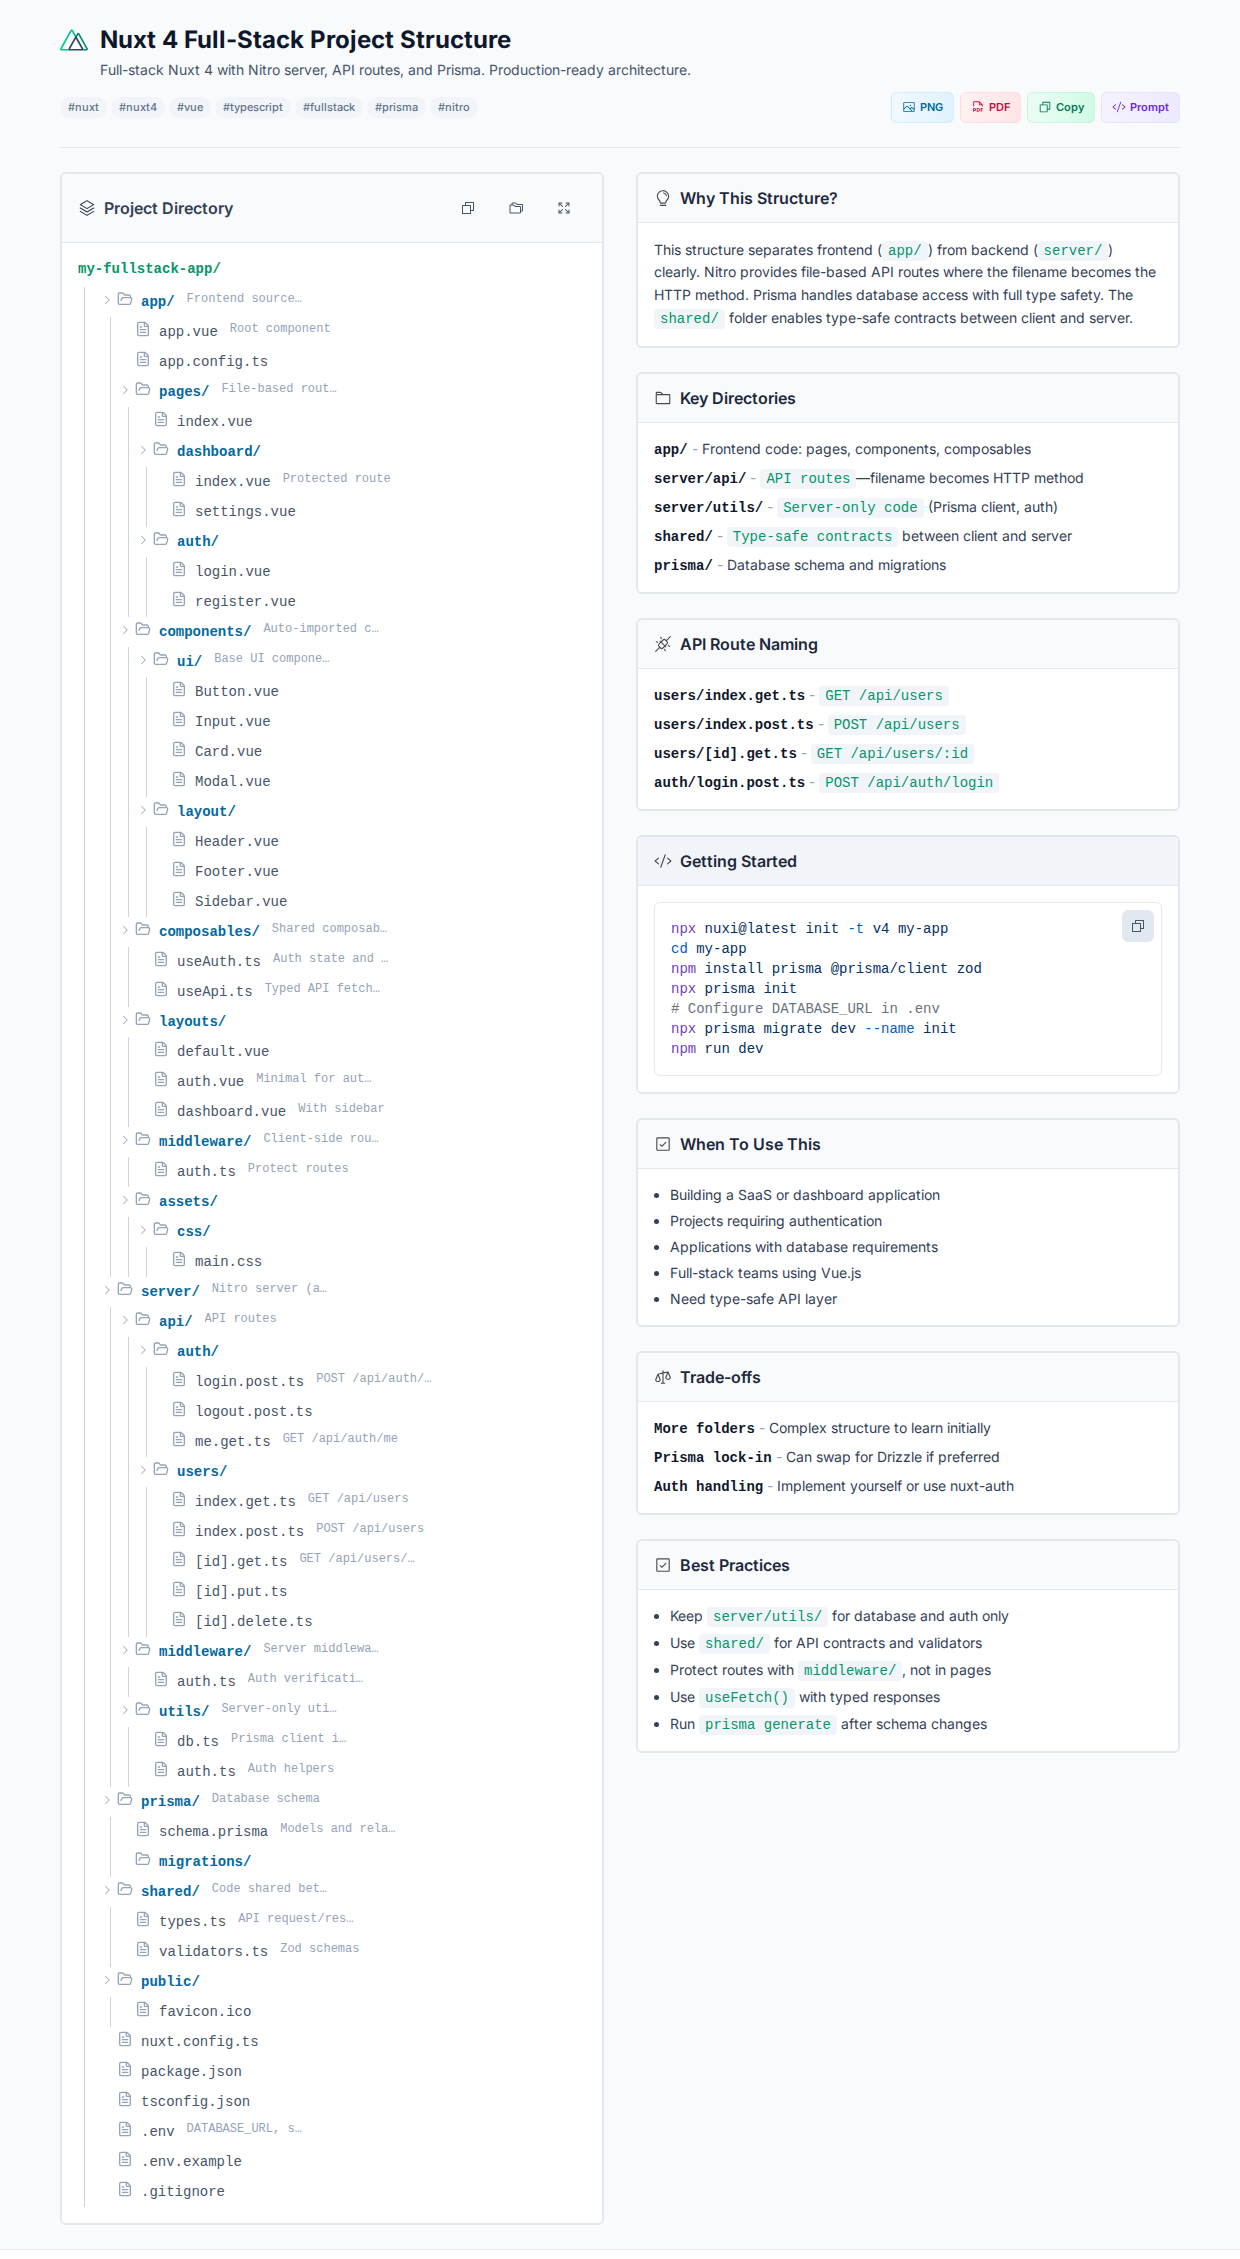Screen dimensions: 1240x2259
Task: Click the folder icon in Project Directory header
Action: point(516,208)
